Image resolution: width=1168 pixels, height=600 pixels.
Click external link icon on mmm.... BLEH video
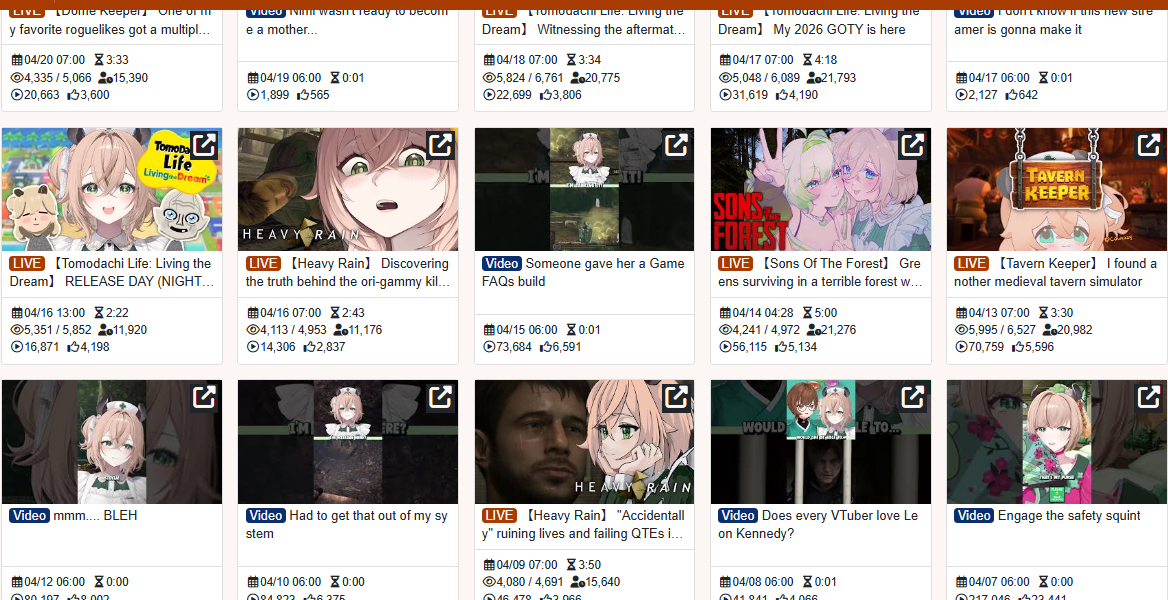204,397
